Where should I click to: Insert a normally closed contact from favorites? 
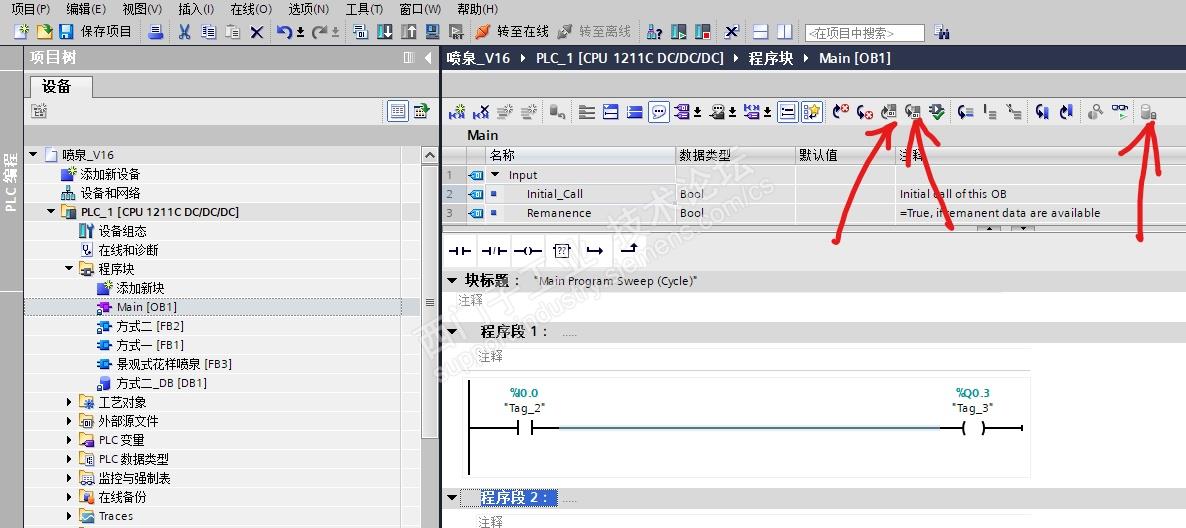(x=493, y=250)
